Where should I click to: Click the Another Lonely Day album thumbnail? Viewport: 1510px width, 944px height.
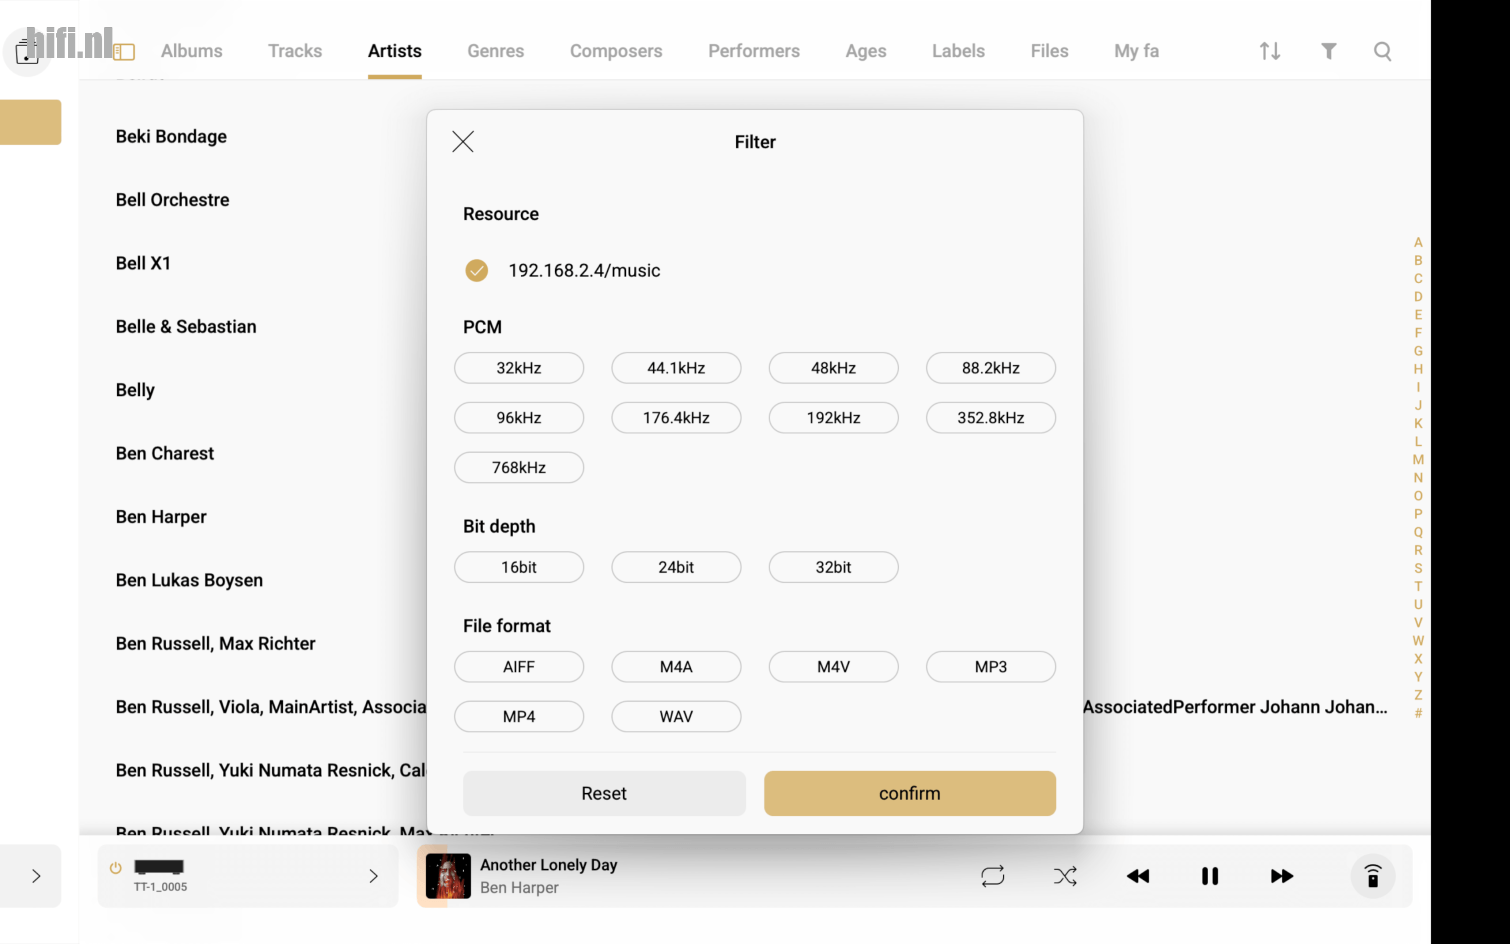coord(448,876)
